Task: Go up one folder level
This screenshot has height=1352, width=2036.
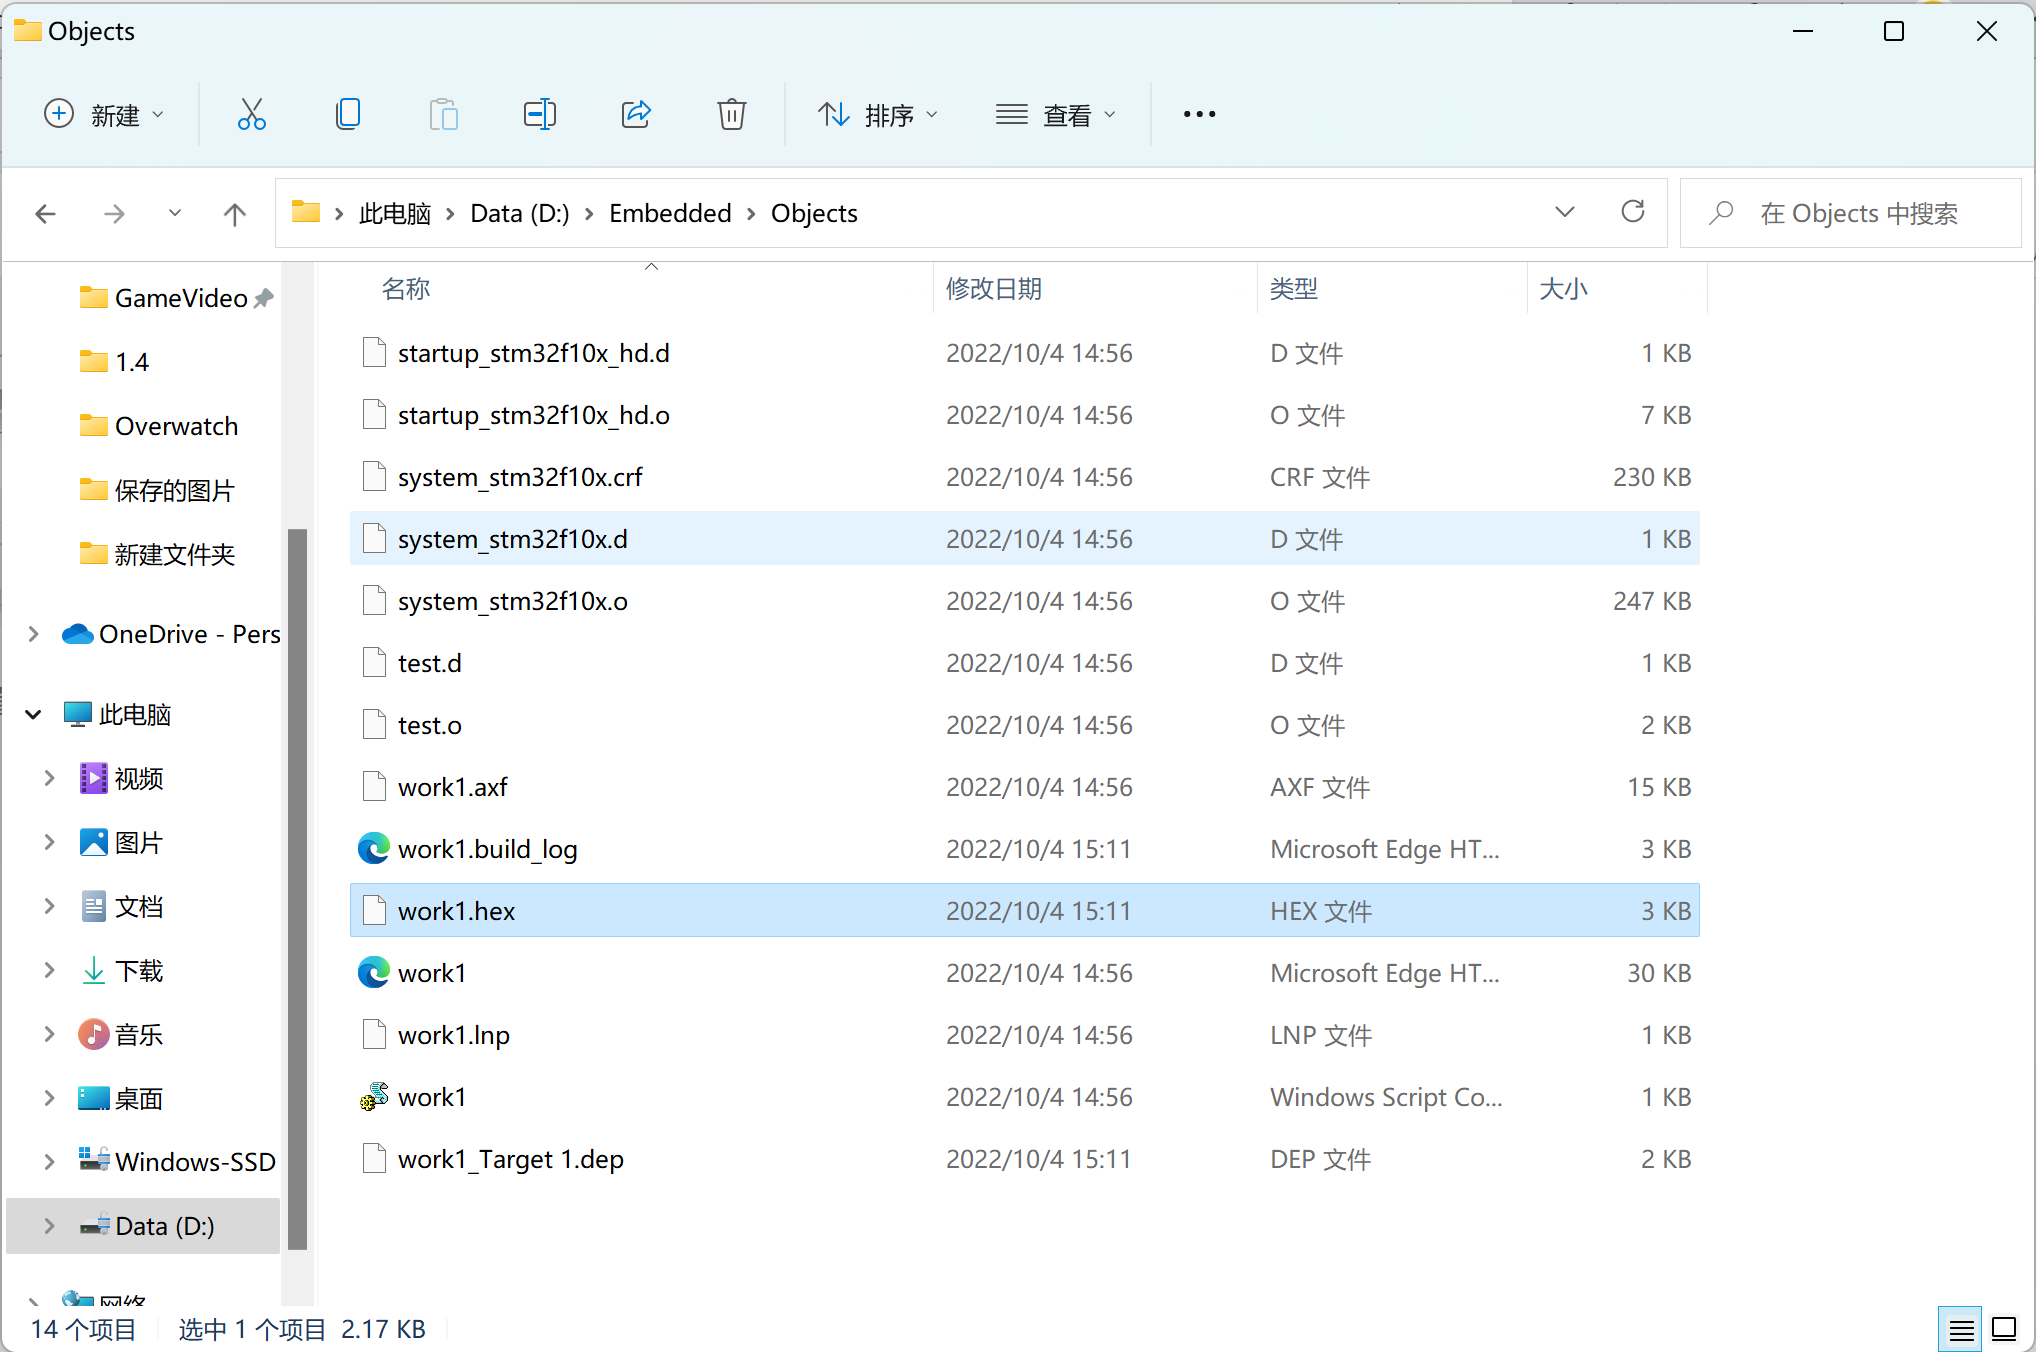Action: [235, 213]
